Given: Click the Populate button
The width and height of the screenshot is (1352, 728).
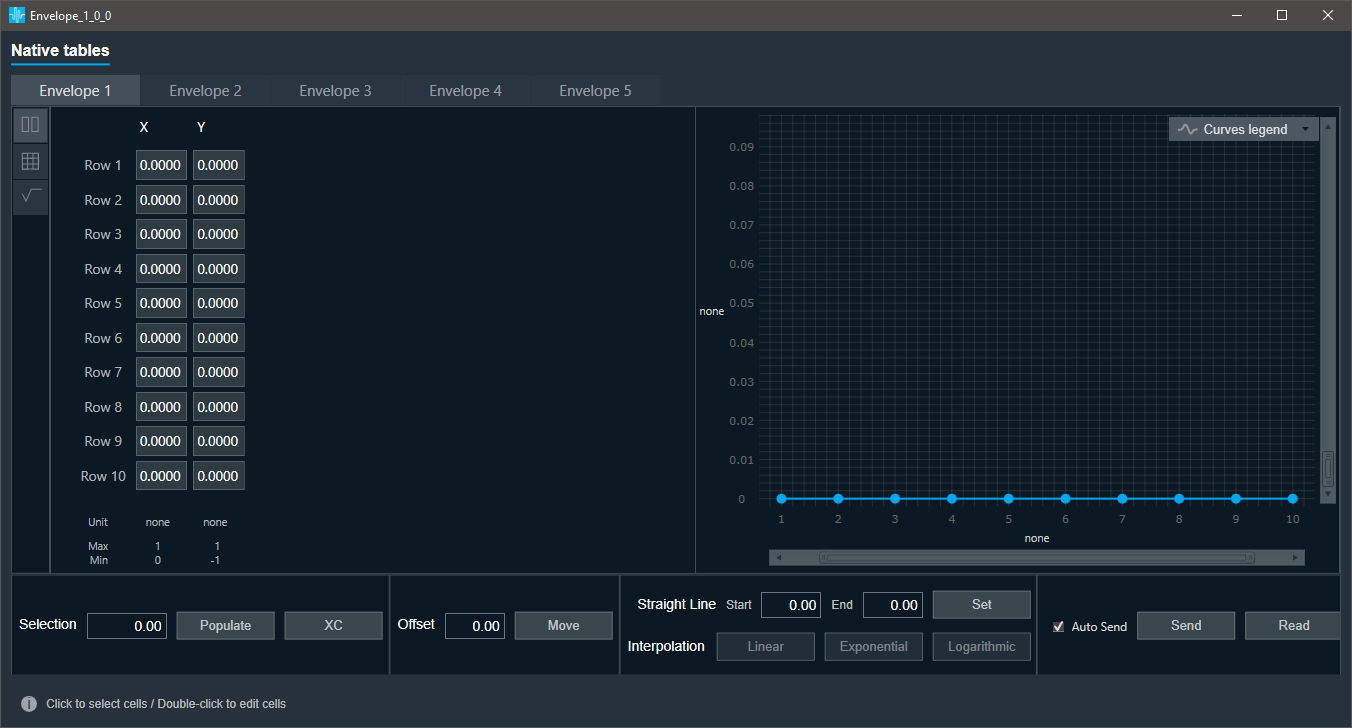Looking at the screenshot, I should tap(226, 625).
